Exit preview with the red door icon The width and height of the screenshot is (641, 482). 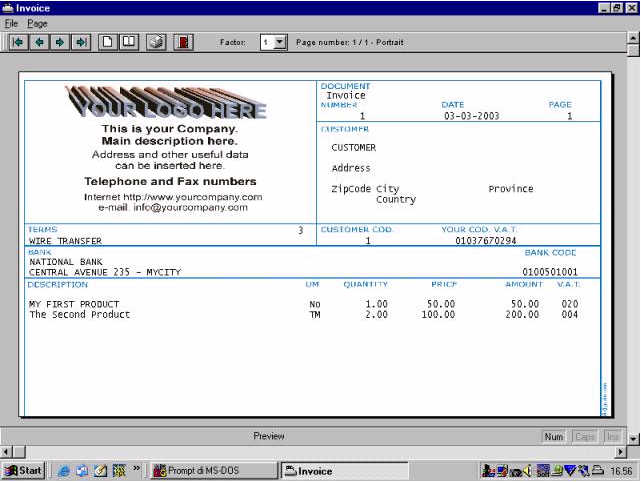[183, 42]
